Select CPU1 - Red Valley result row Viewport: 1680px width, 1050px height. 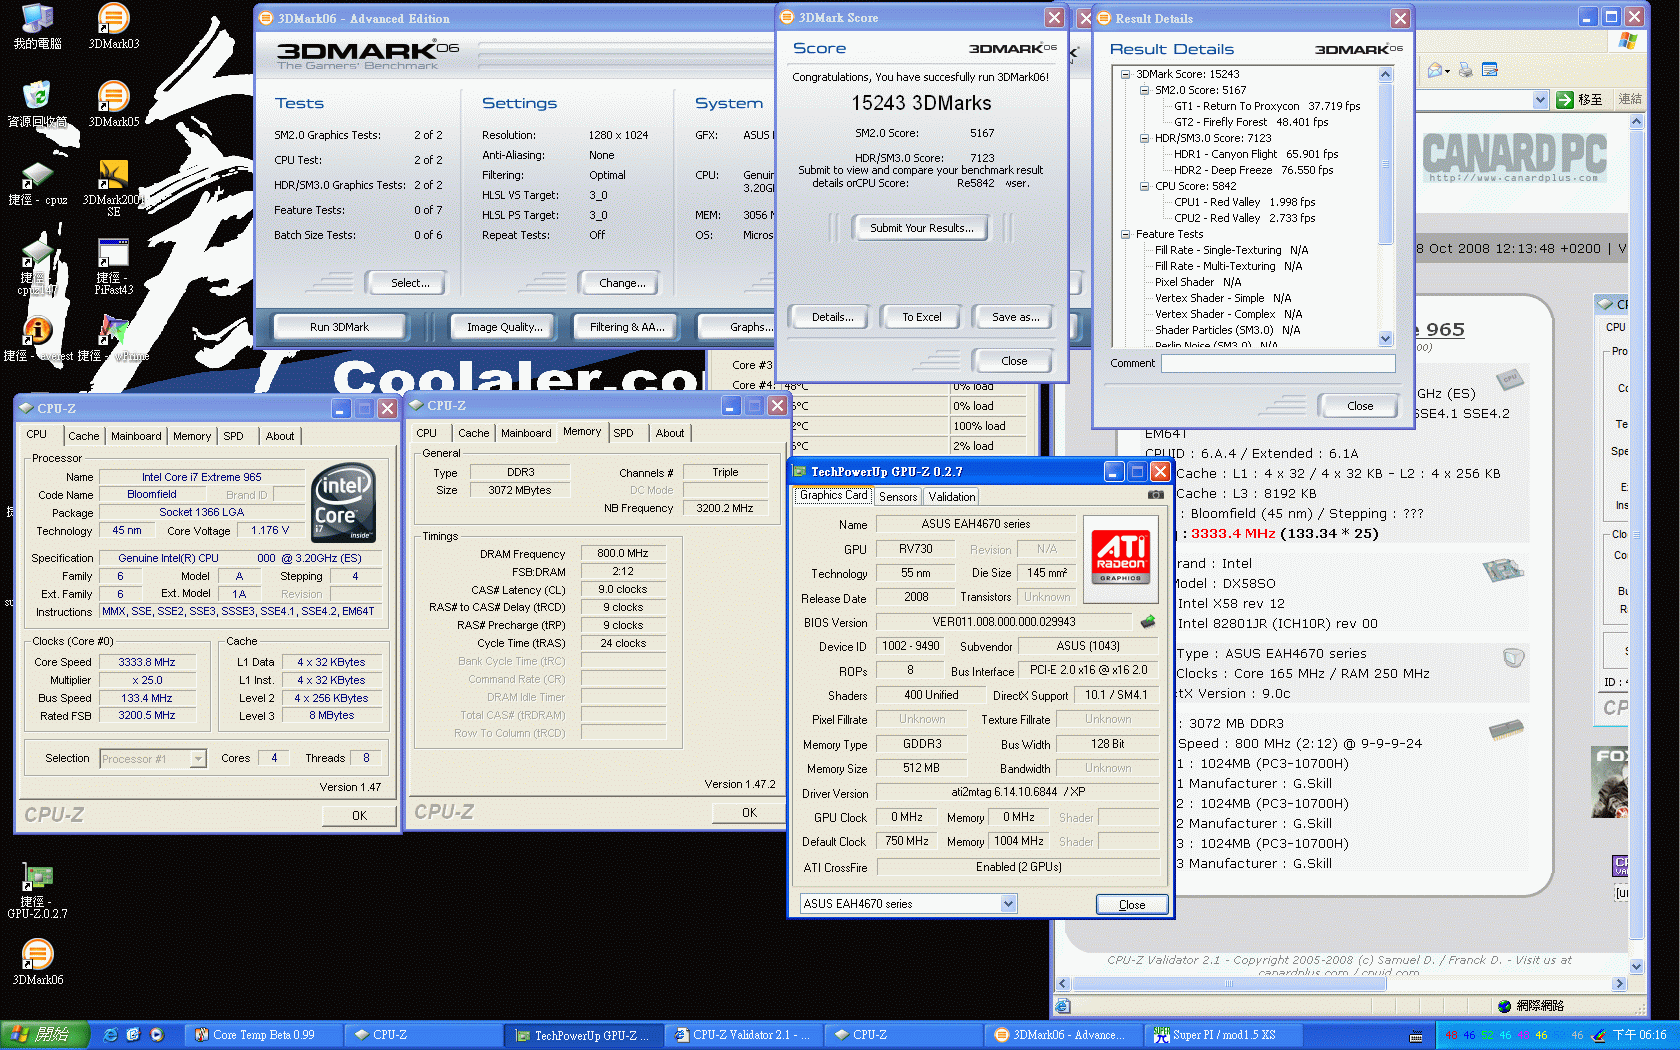point(1244,202)
